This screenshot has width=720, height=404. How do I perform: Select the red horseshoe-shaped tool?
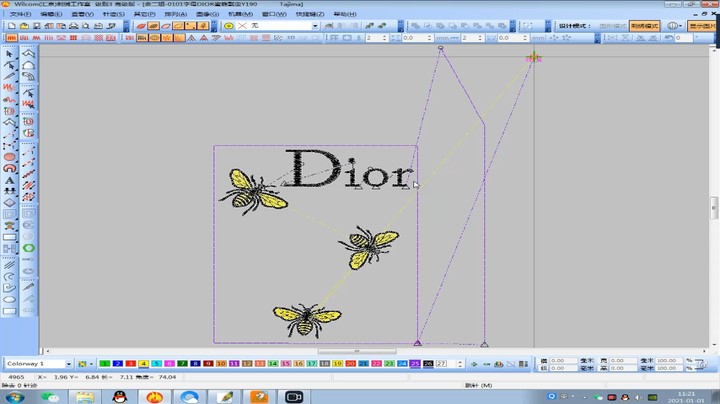click(9, 168)
